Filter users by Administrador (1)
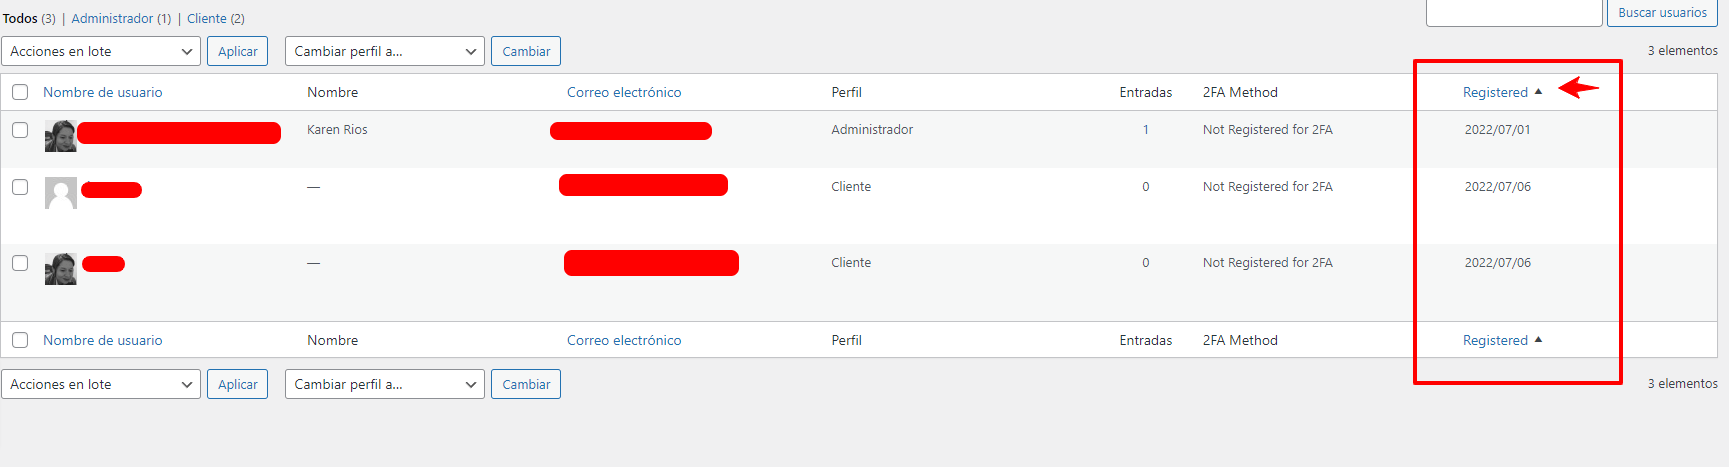The image size is (1729, 467). click(x=121, y=18)
